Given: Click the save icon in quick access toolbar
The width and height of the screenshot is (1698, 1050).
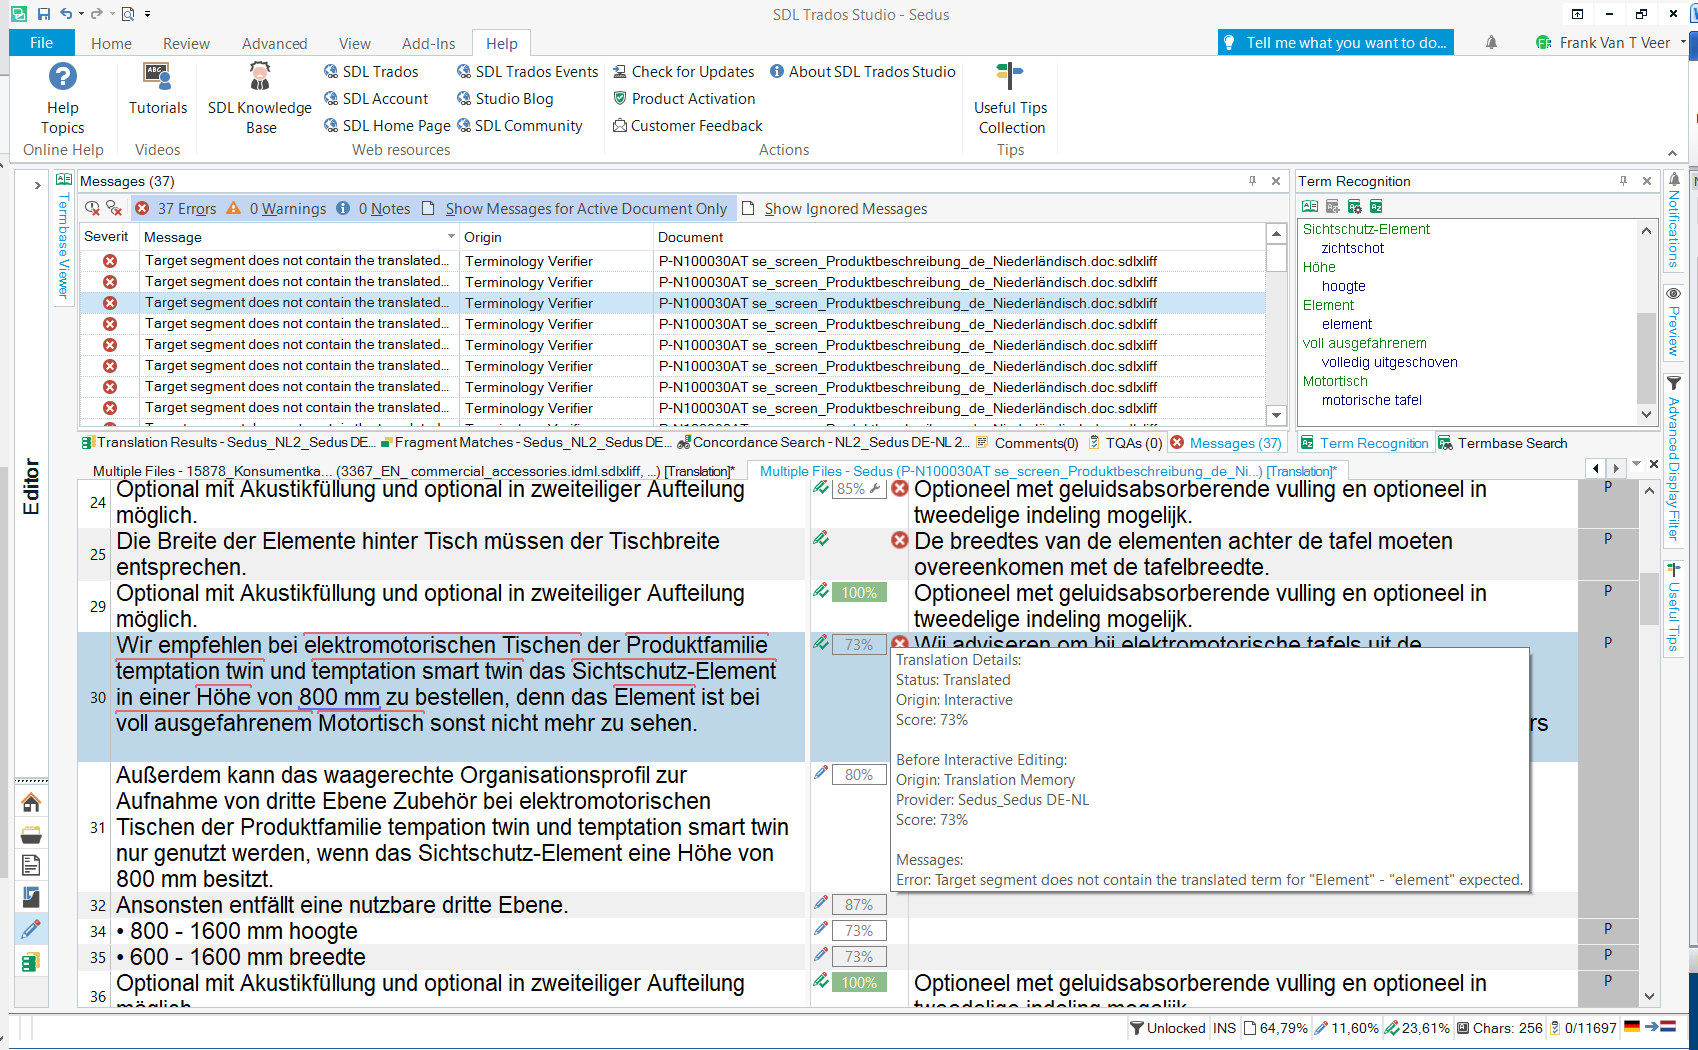Looking at the screenshot, I should [x=43, y=14].
